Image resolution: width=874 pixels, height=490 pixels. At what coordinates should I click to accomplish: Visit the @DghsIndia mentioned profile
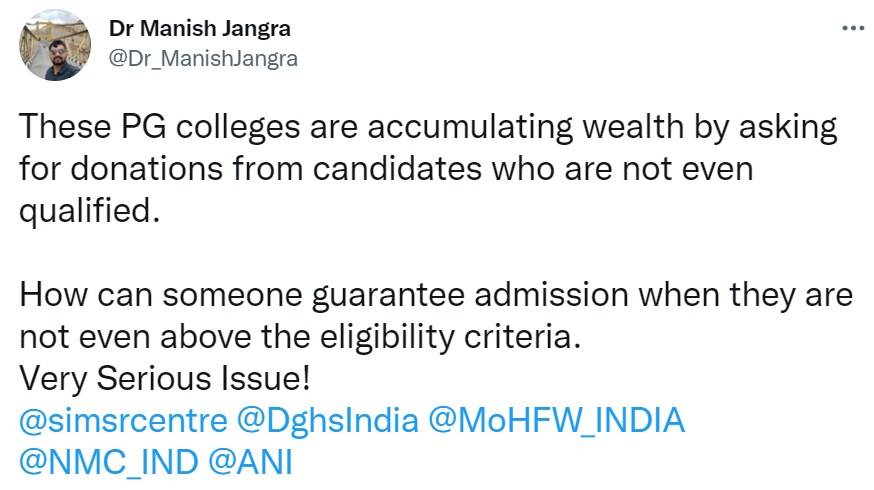tap(326, 419)
